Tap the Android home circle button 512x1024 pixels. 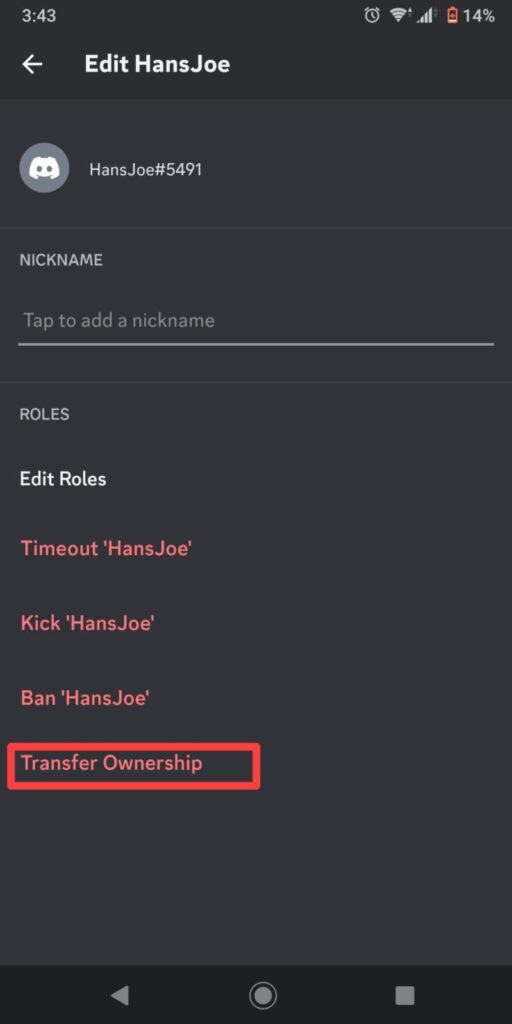[263, 995]
